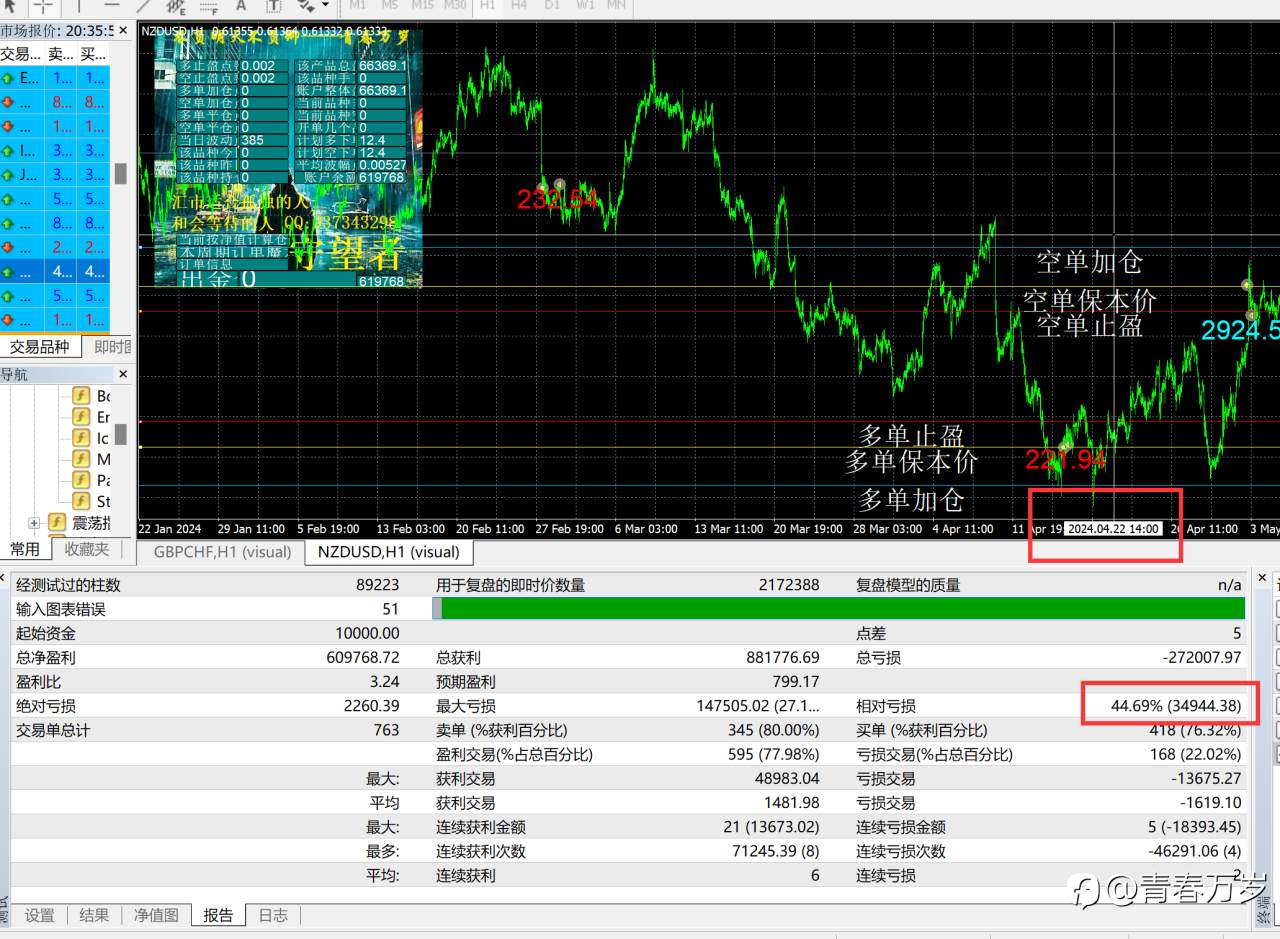Select the market watch row starting with E
This screenshot has width=1280, height=939.
55,77
